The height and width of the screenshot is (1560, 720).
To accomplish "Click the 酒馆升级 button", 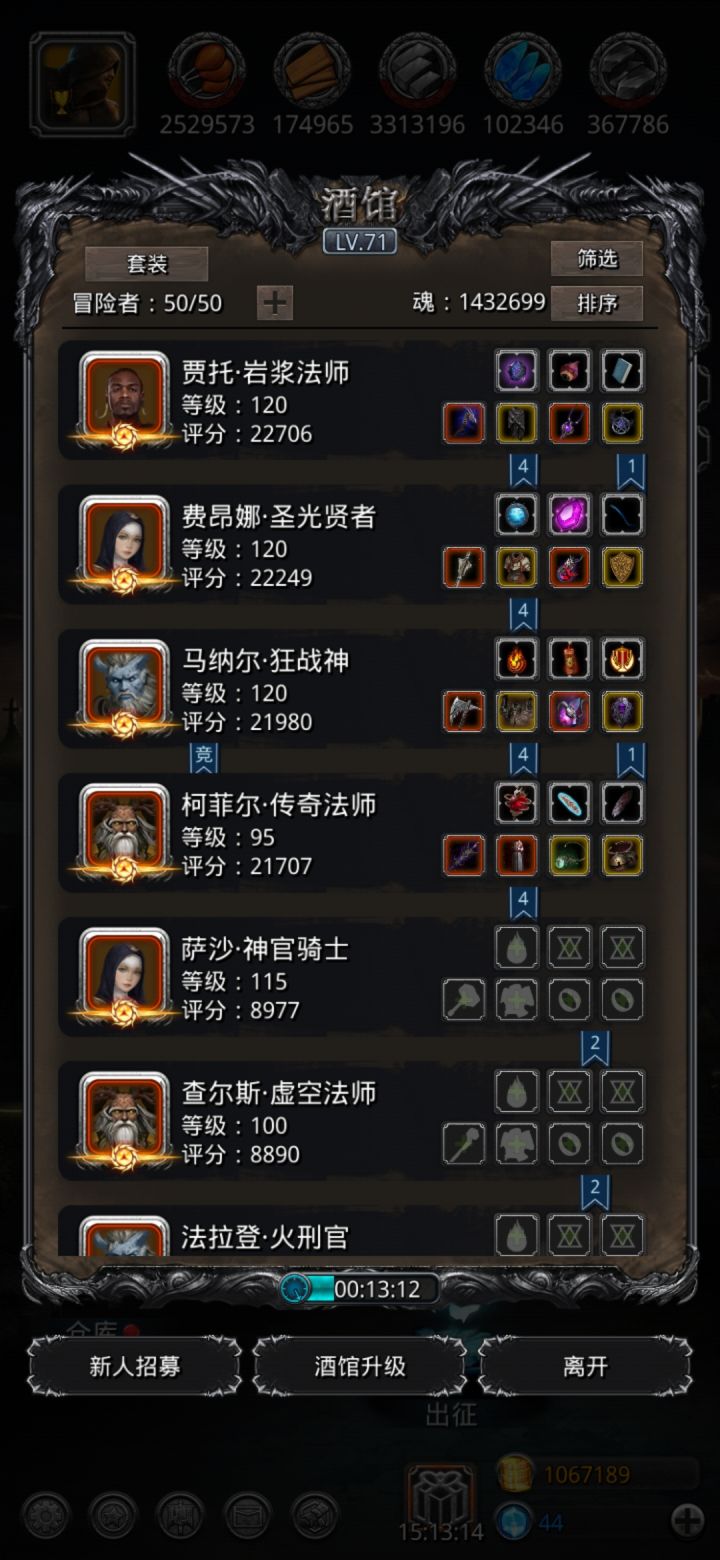I will tap(360, 1366).
